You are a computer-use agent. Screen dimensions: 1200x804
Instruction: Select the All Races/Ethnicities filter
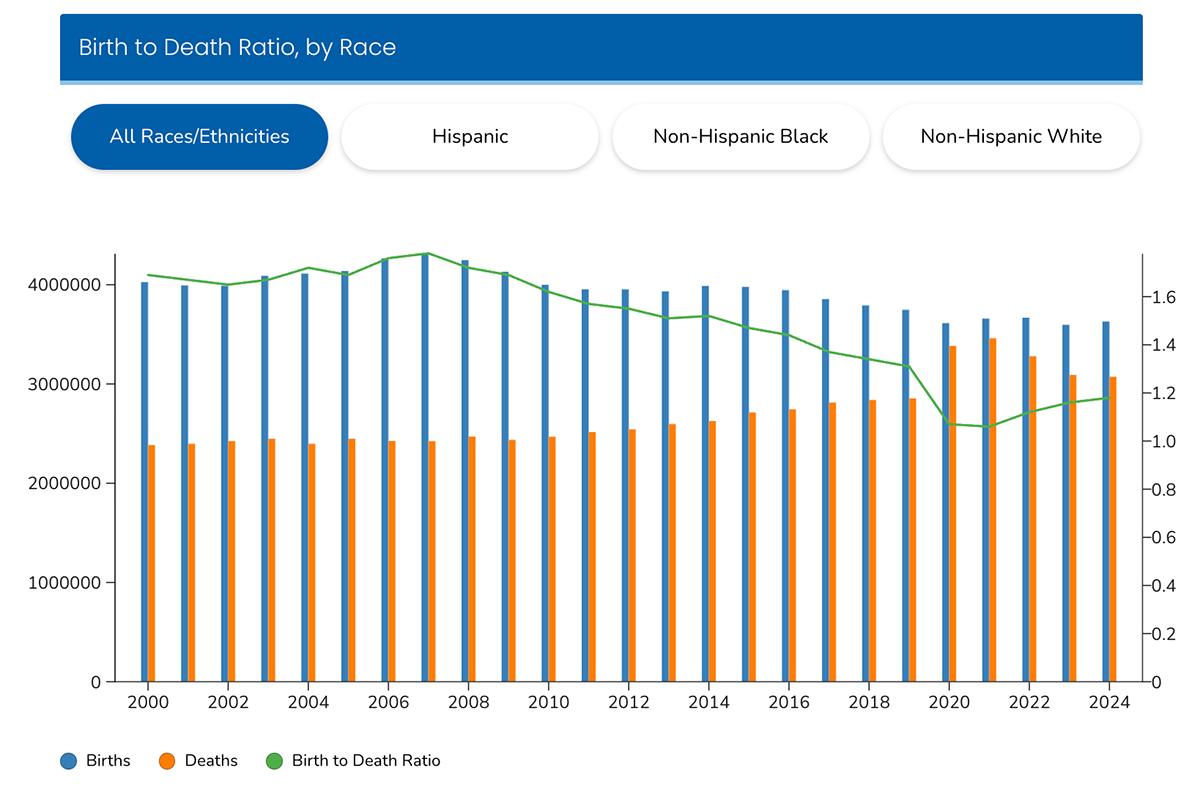[x=199, y=137]
